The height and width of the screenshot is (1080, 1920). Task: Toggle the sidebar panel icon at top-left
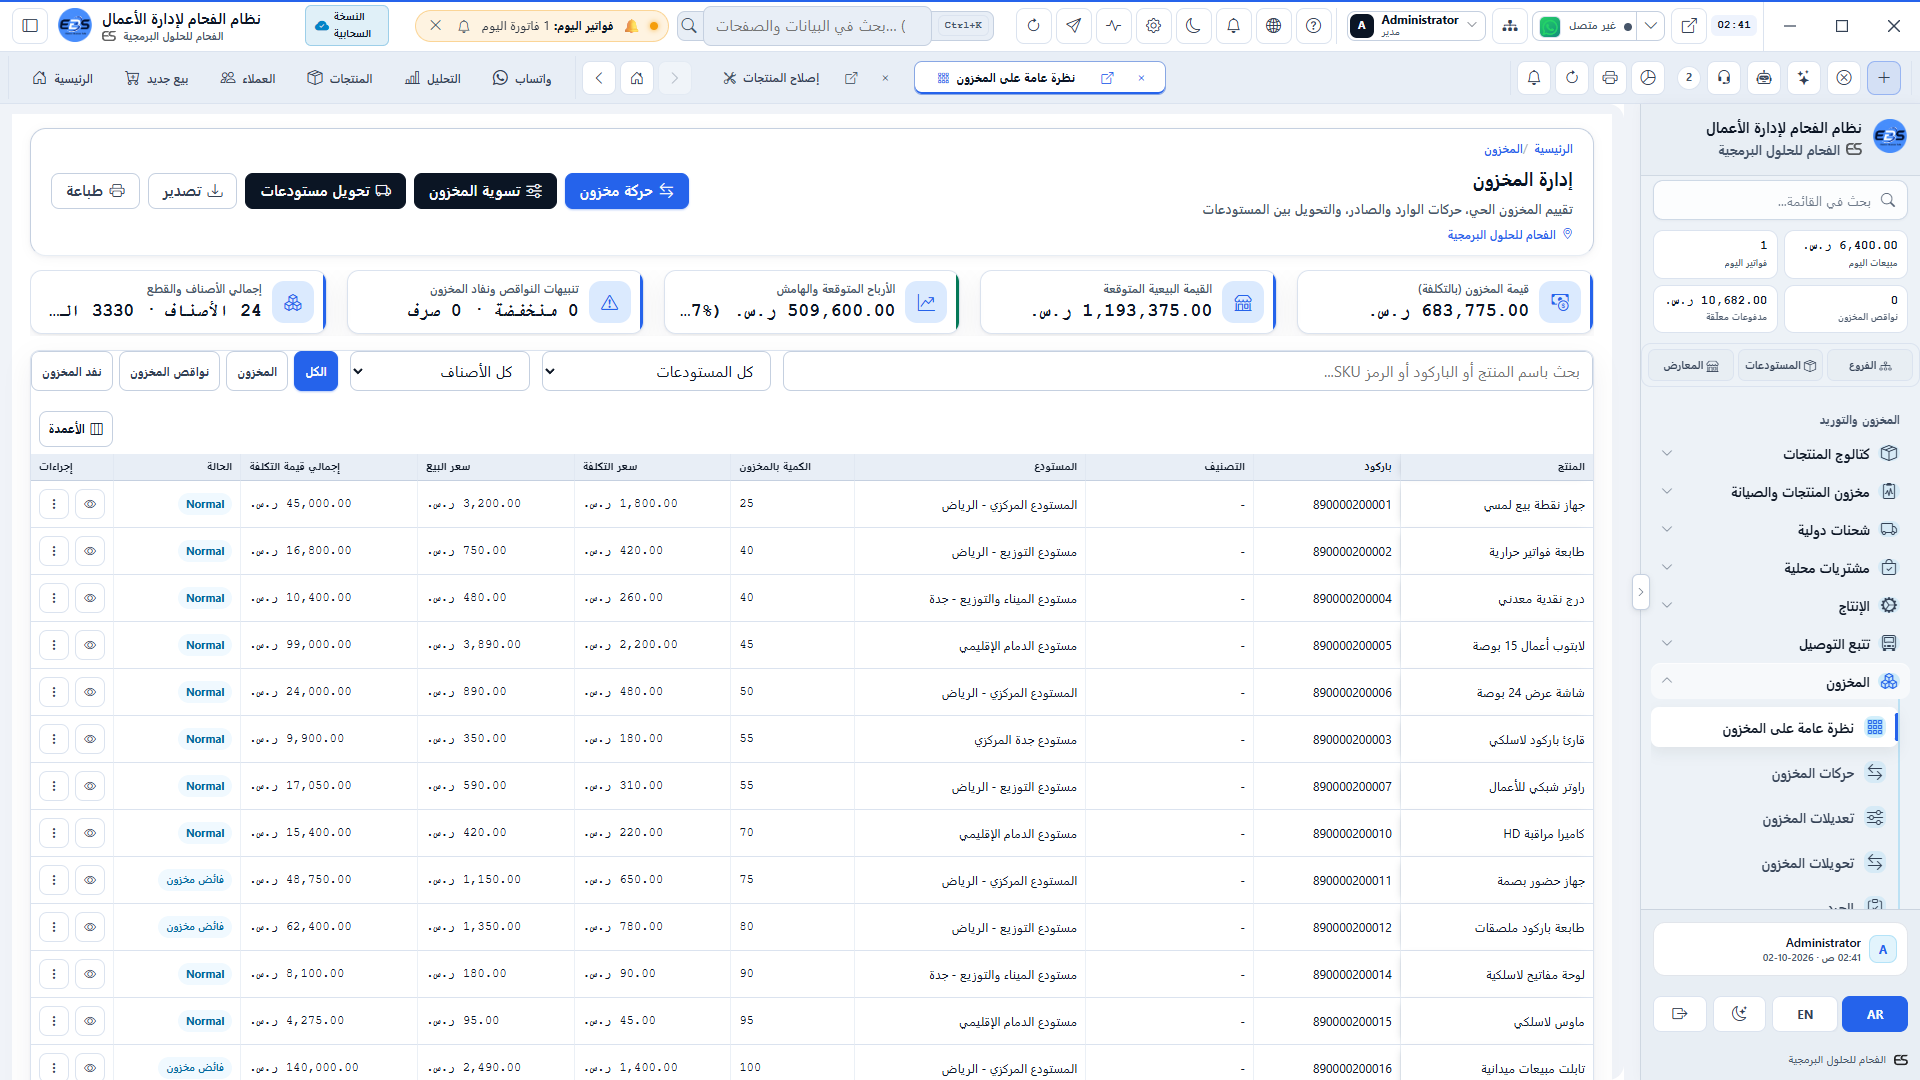30,26
